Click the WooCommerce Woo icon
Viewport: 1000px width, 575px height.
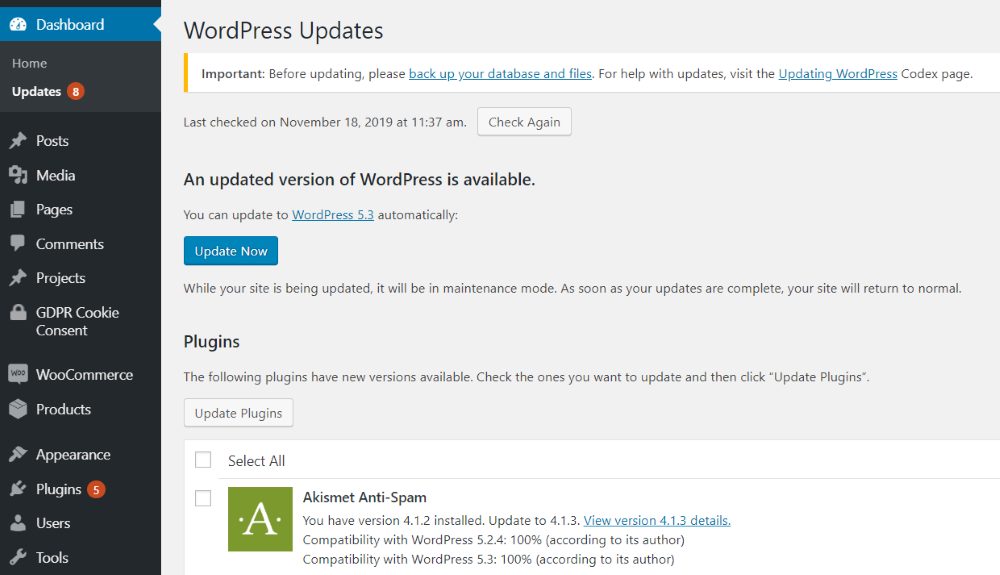18,374
